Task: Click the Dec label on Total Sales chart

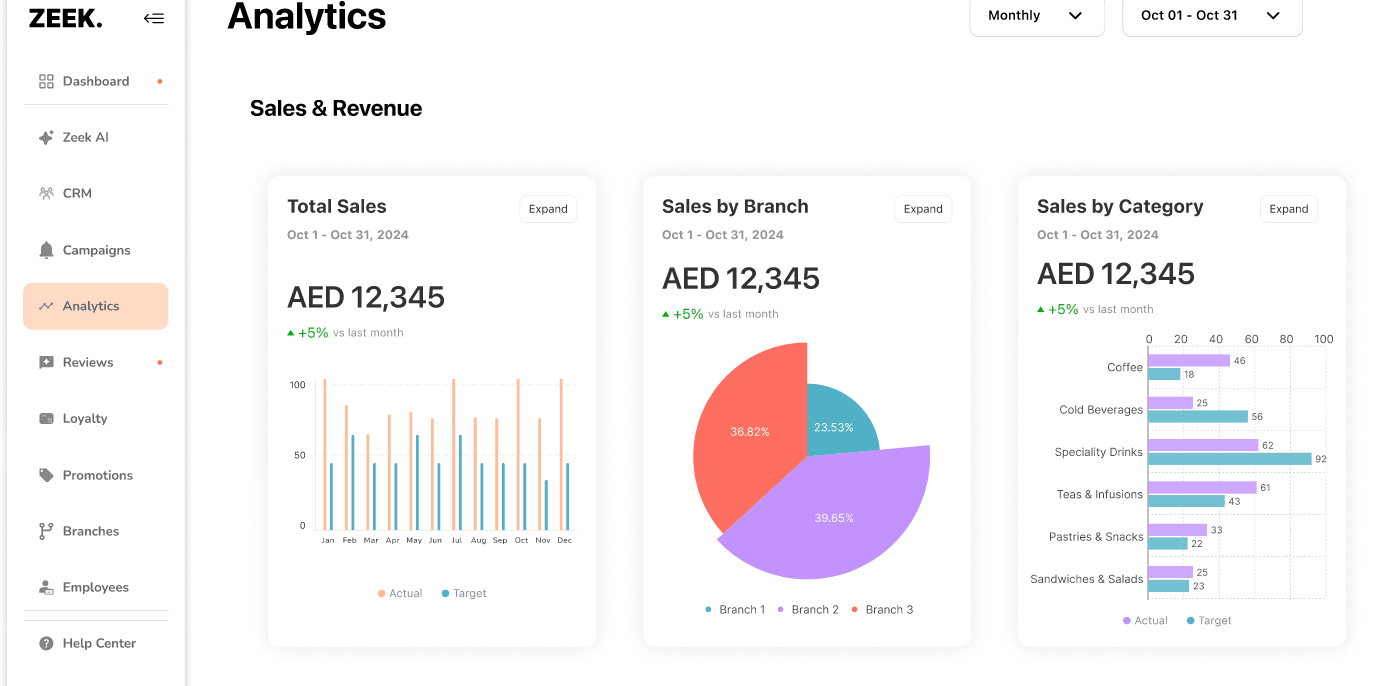Action: (x=564, y=540)
